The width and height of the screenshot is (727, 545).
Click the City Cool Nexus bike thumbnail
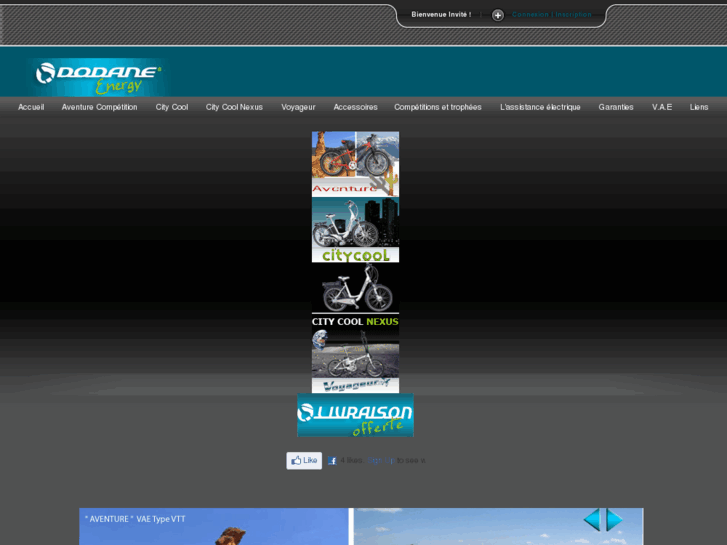pos(355,295)
